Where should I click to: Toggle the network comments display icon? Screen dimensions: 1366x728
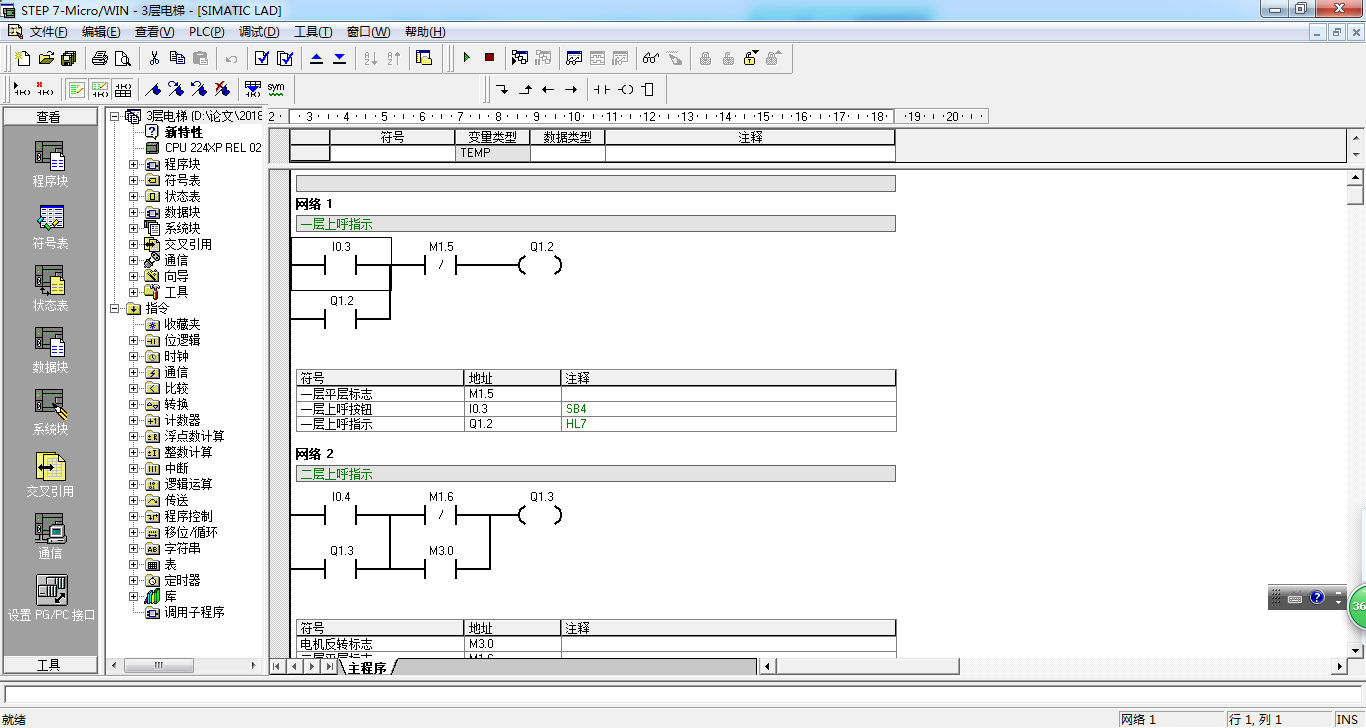click(x=99, y=89)
